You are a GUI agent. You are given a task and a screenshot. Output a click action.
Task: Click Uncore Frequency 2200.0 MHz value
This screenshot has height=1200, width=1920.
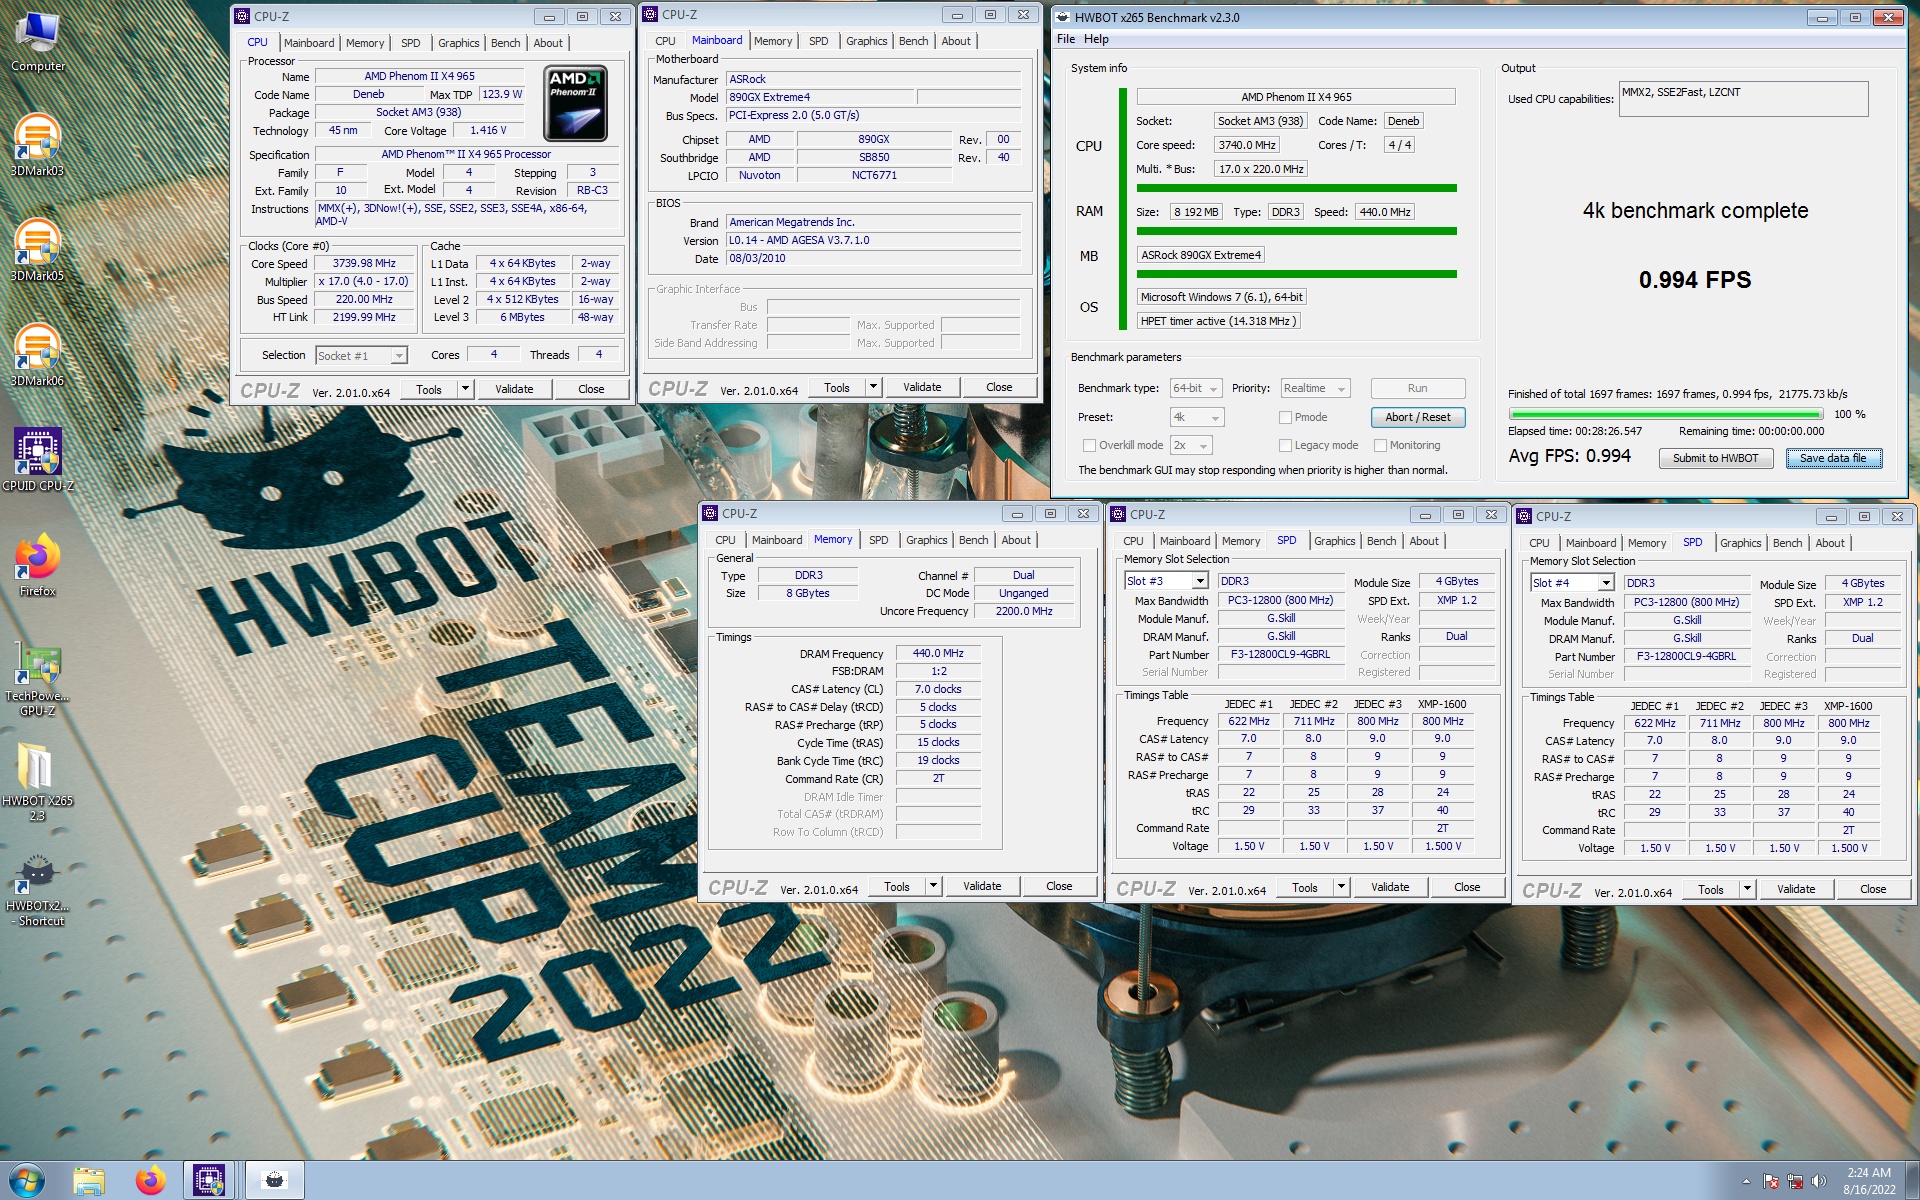pos(1024,611)
